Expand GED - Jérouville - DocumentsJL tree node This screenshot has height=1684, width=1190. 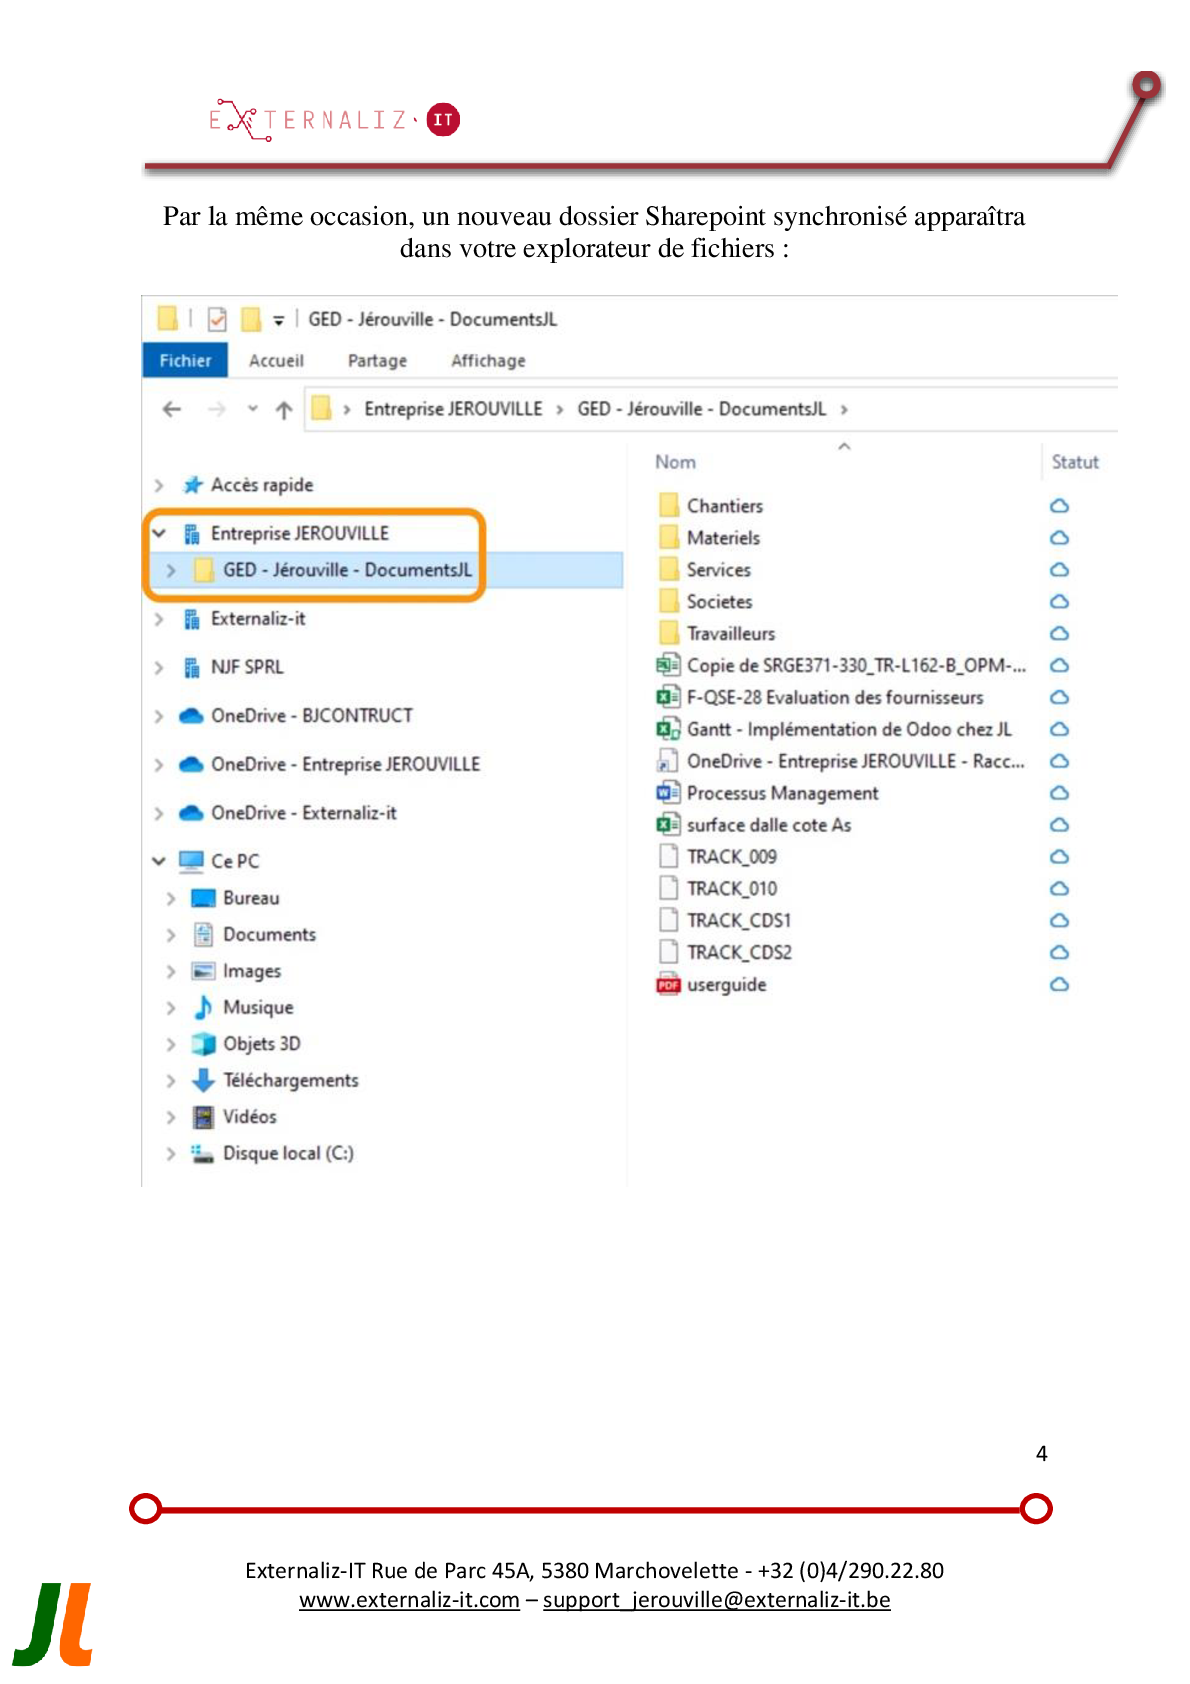pos(171,570)
